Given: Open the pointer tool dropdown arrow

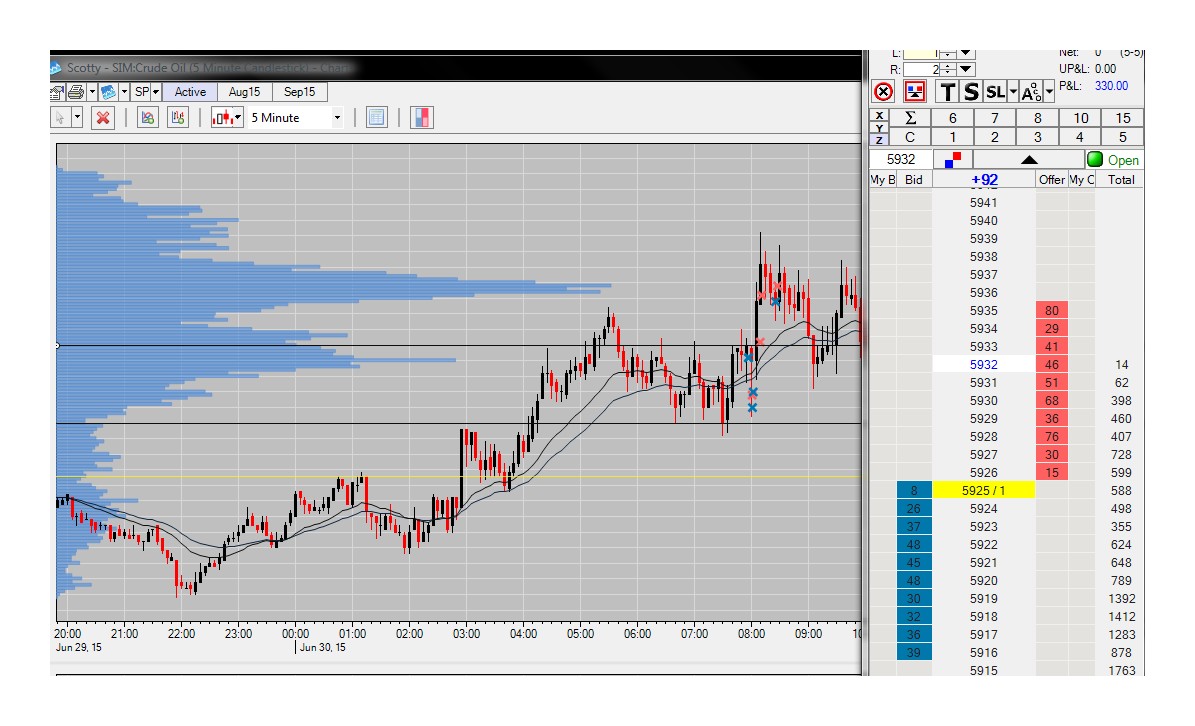Looking at the screenshot, I should click(77, 118).
